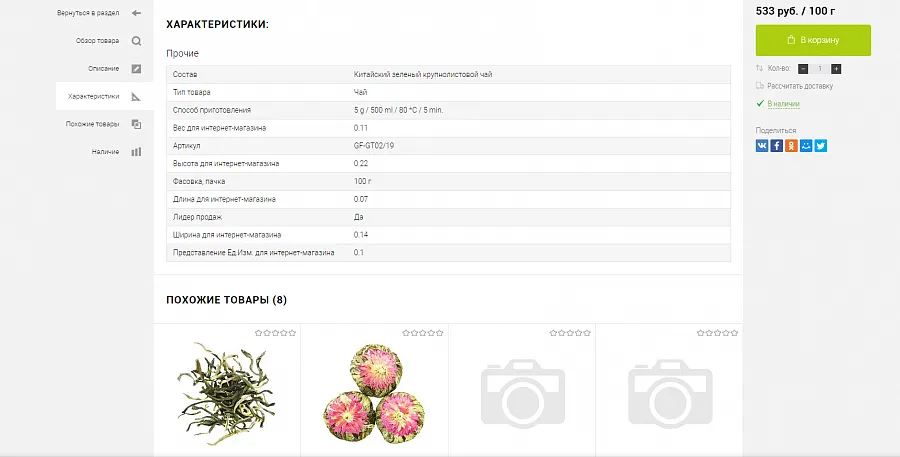Screen dimensions: 900x457
Task: Click the quantity input field
Action: pyautogui.click(x=820, y=69)
